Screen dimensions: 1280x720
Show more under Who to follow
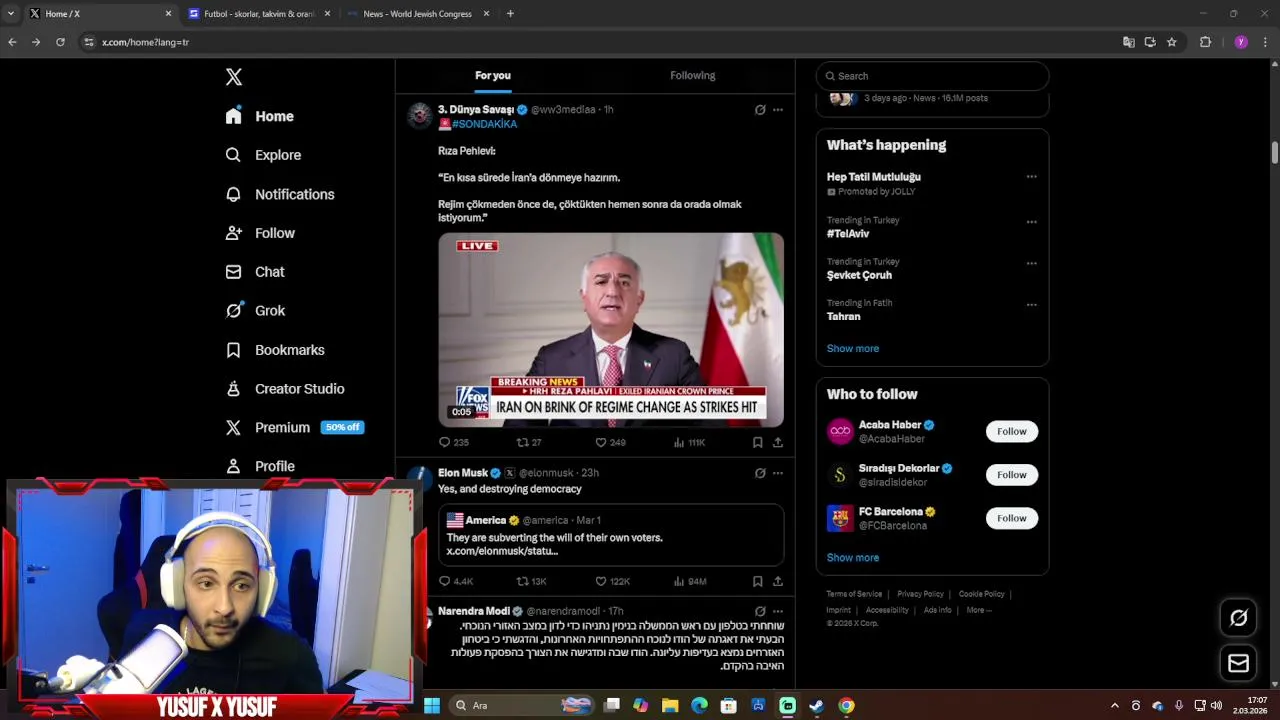point(853,558)
